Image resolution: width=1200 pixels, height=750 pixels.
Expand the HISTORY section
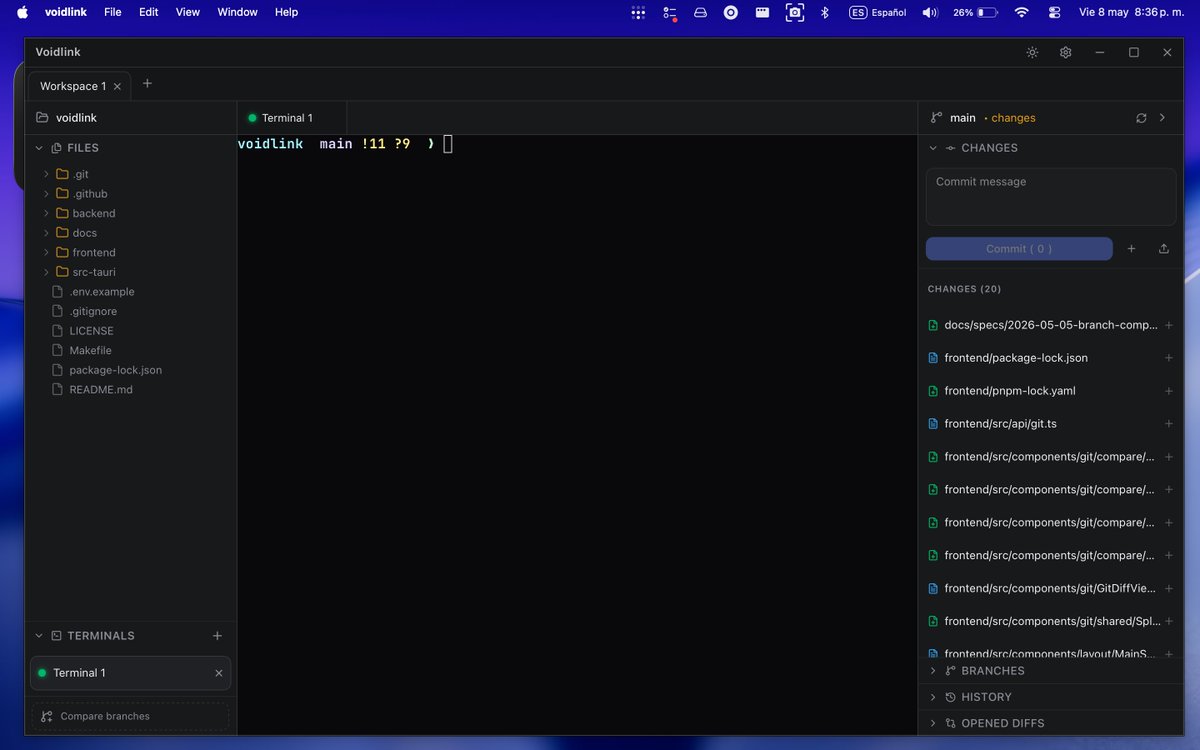[933, 697]
